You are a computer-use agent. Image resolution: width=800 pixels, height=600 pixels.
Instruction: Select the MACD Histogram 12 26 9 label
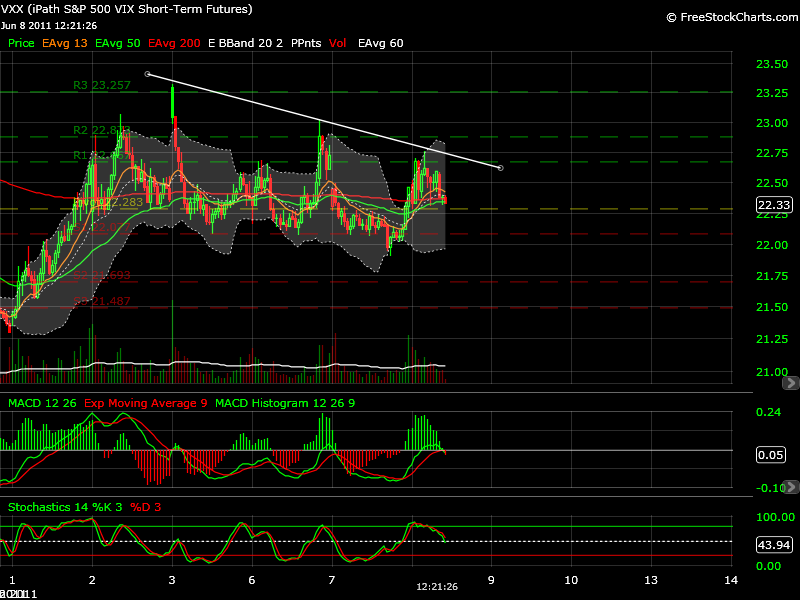281,403
